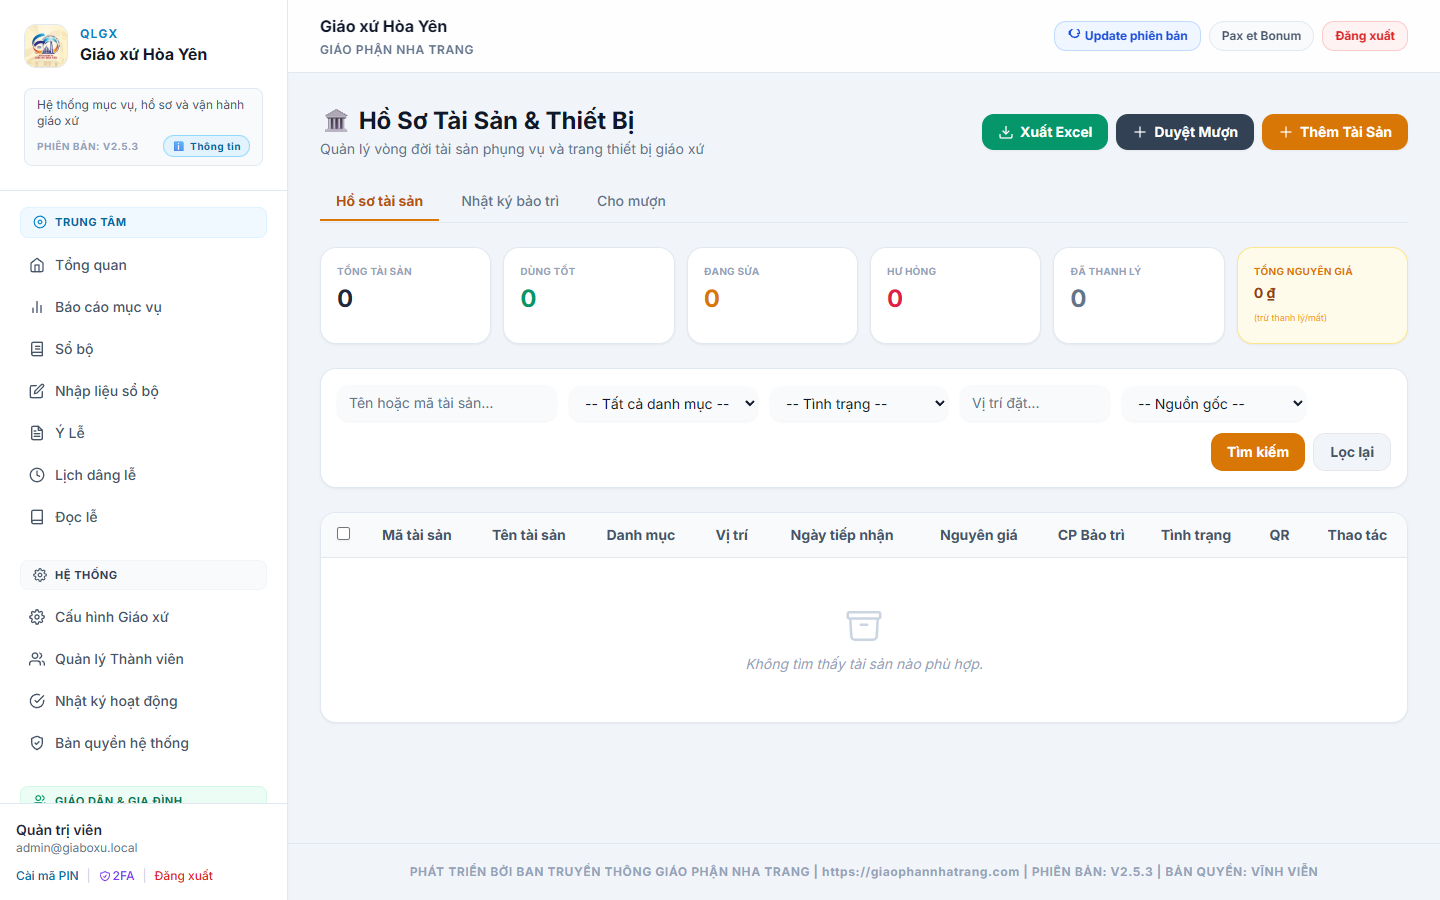Screen dimensions: 1440x900
Task: Click the QLGX parish logo icon
Action: [46, 46]
